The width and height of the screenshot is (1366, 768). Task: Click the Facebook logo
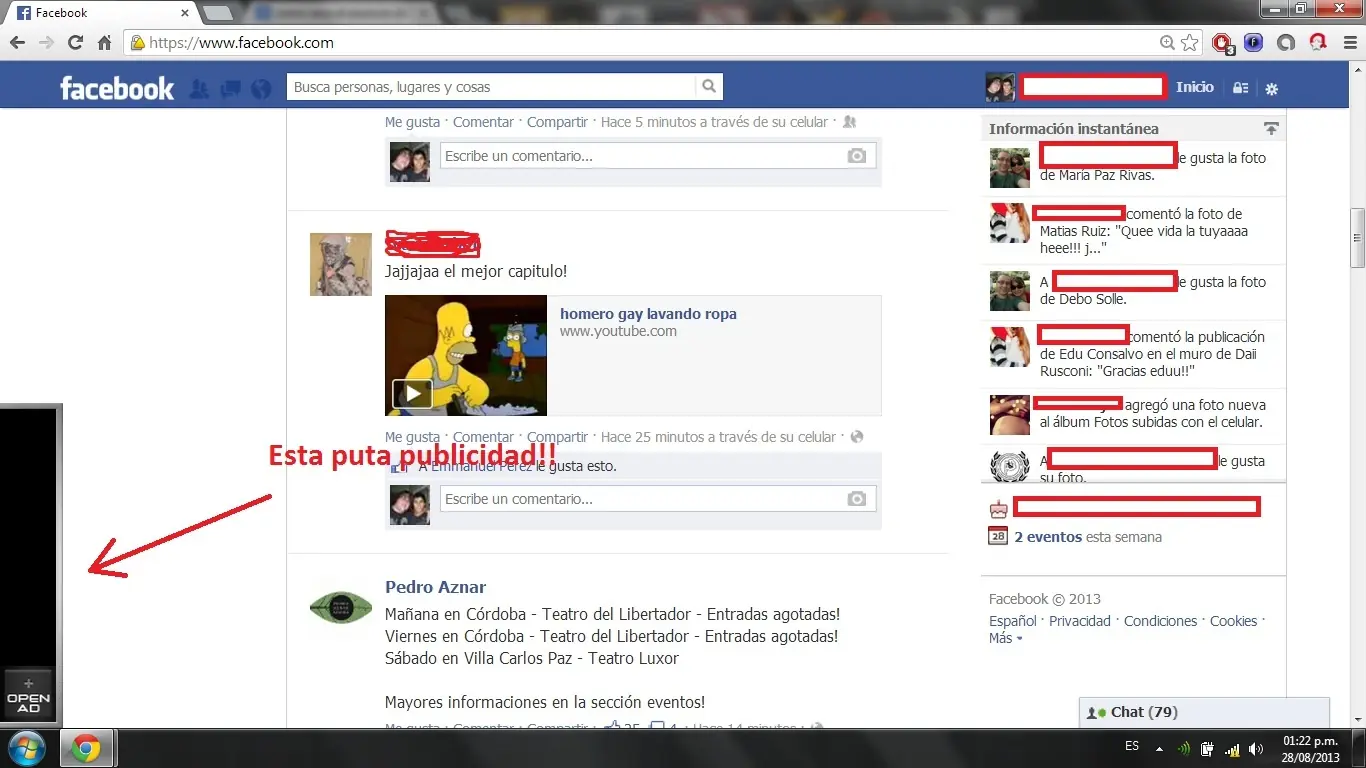coord(116,88)
